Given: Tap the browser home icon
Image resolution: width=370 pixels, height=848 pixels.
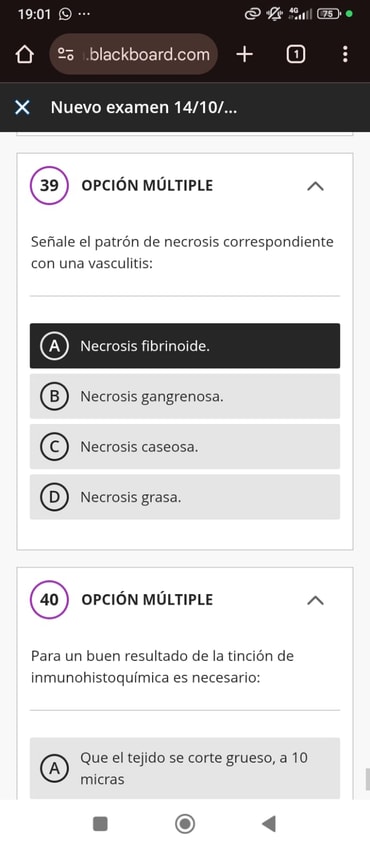Looking at the screenshot, I should [x=25, y=55].
